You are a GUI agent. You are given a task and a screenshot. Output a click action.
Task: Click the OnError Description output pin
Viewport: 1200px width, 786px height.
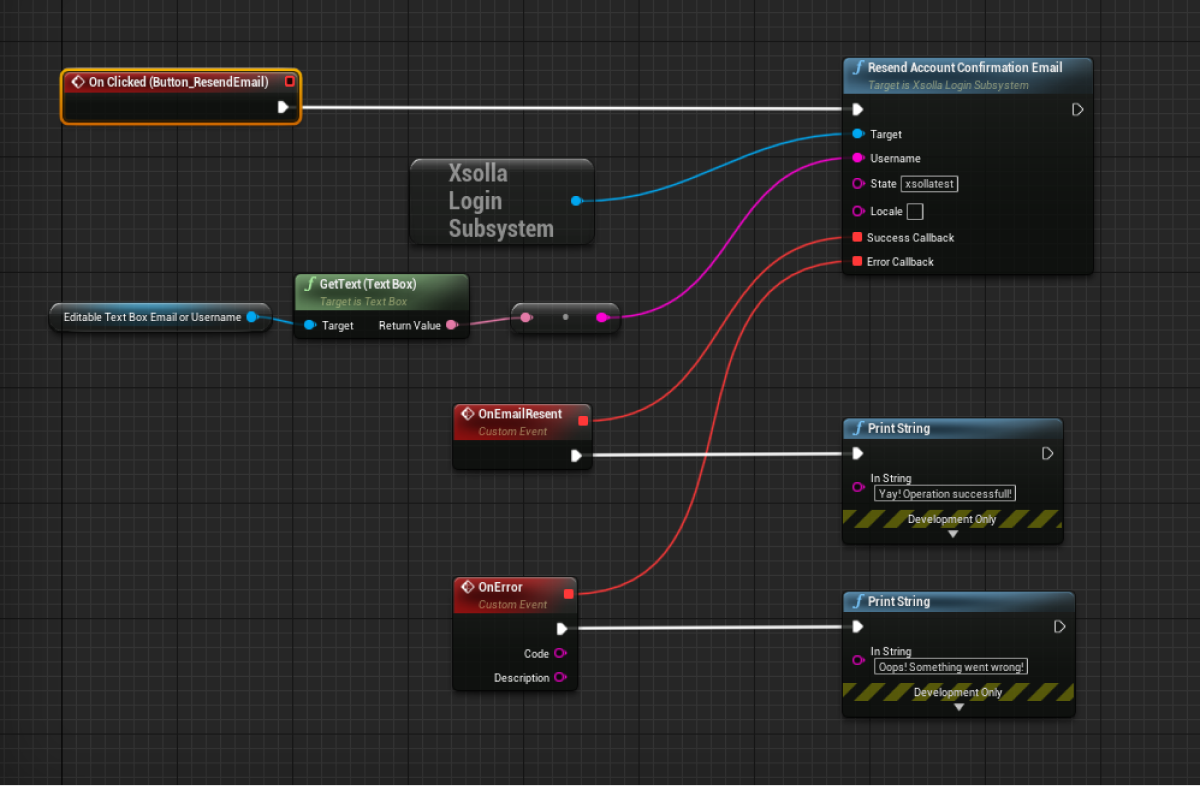[560, 678]
